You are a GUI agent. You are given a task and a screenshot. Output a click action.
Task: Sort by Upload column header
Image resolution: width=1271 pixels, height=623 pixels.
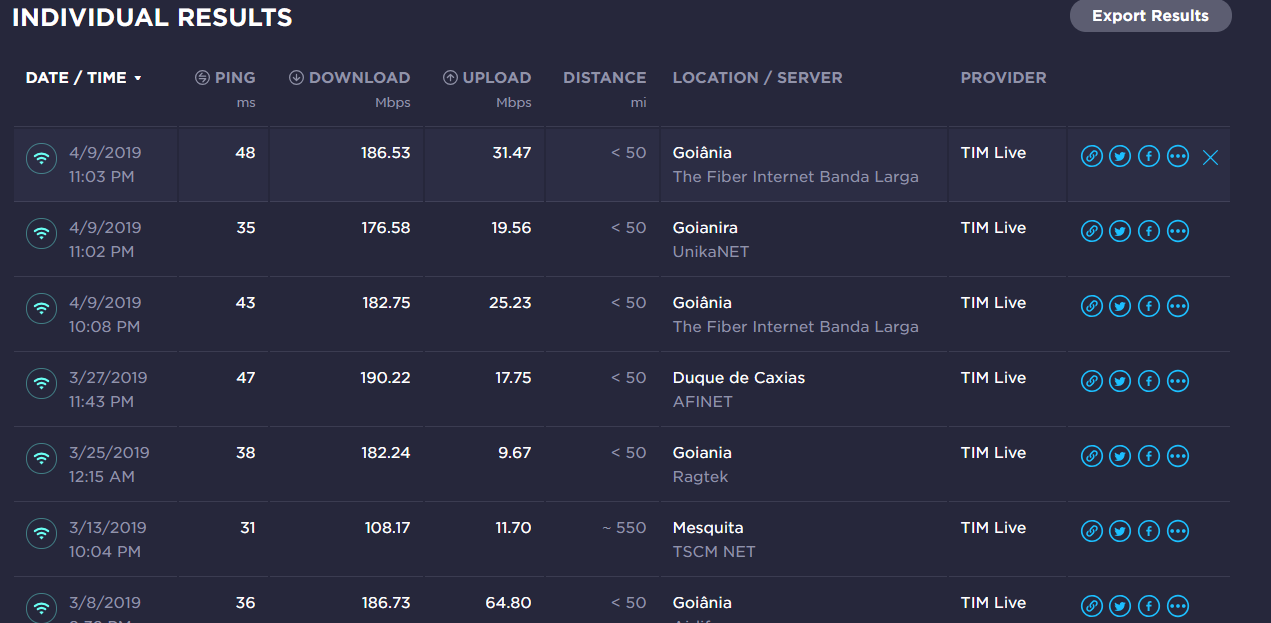(487, 77)
